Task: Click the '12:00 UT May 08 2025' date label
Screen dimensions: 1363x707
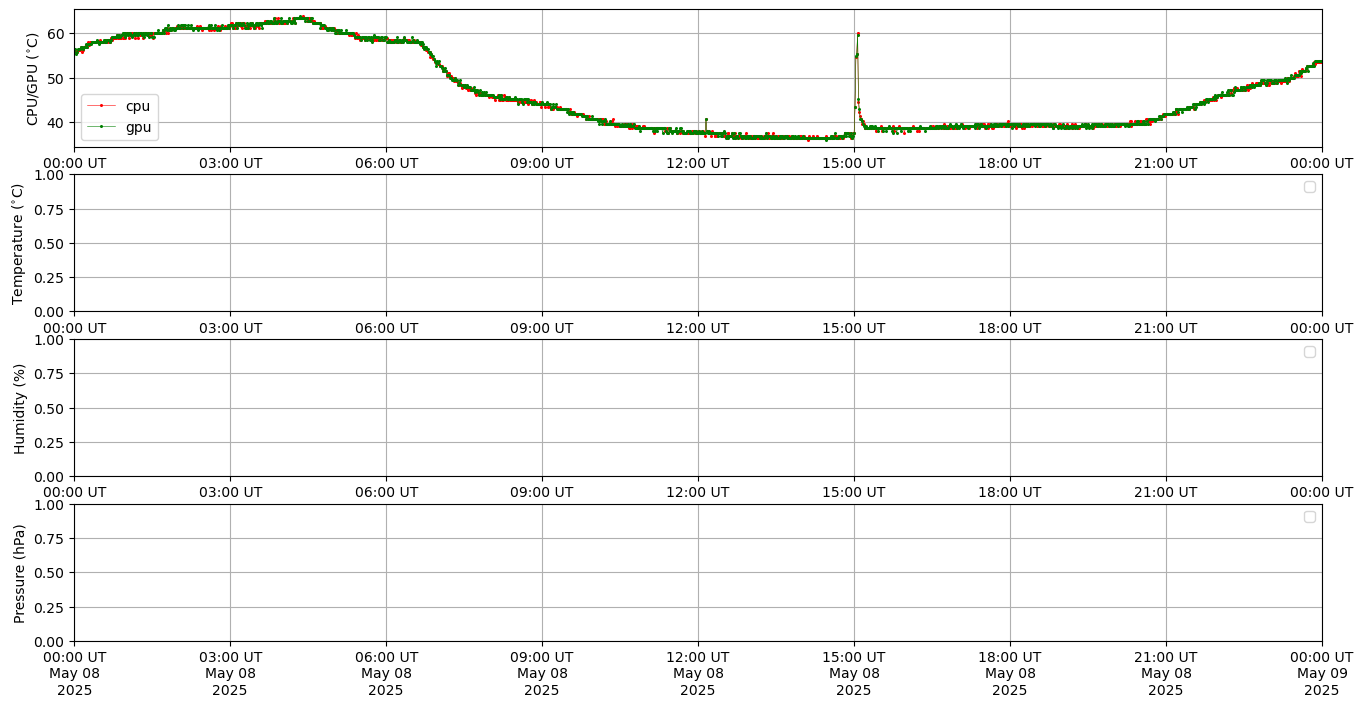Action: [698, 674]
